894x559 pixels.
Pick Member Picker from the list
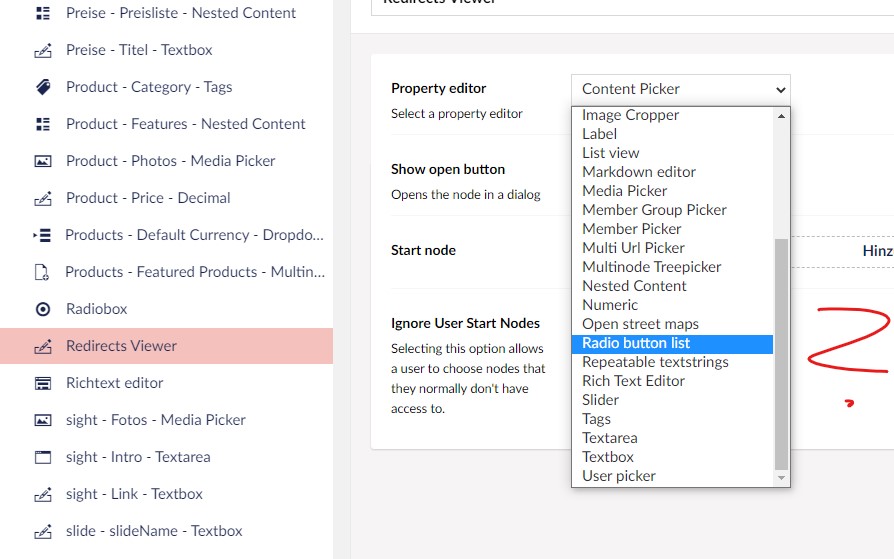672,229
